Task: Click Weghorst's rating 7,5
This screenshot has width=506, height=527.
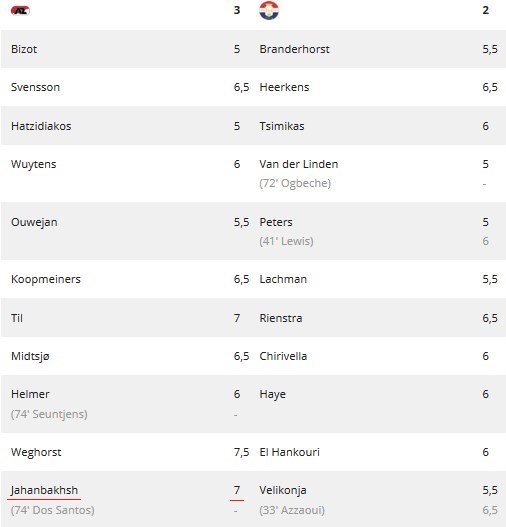Action: point(242,452)
